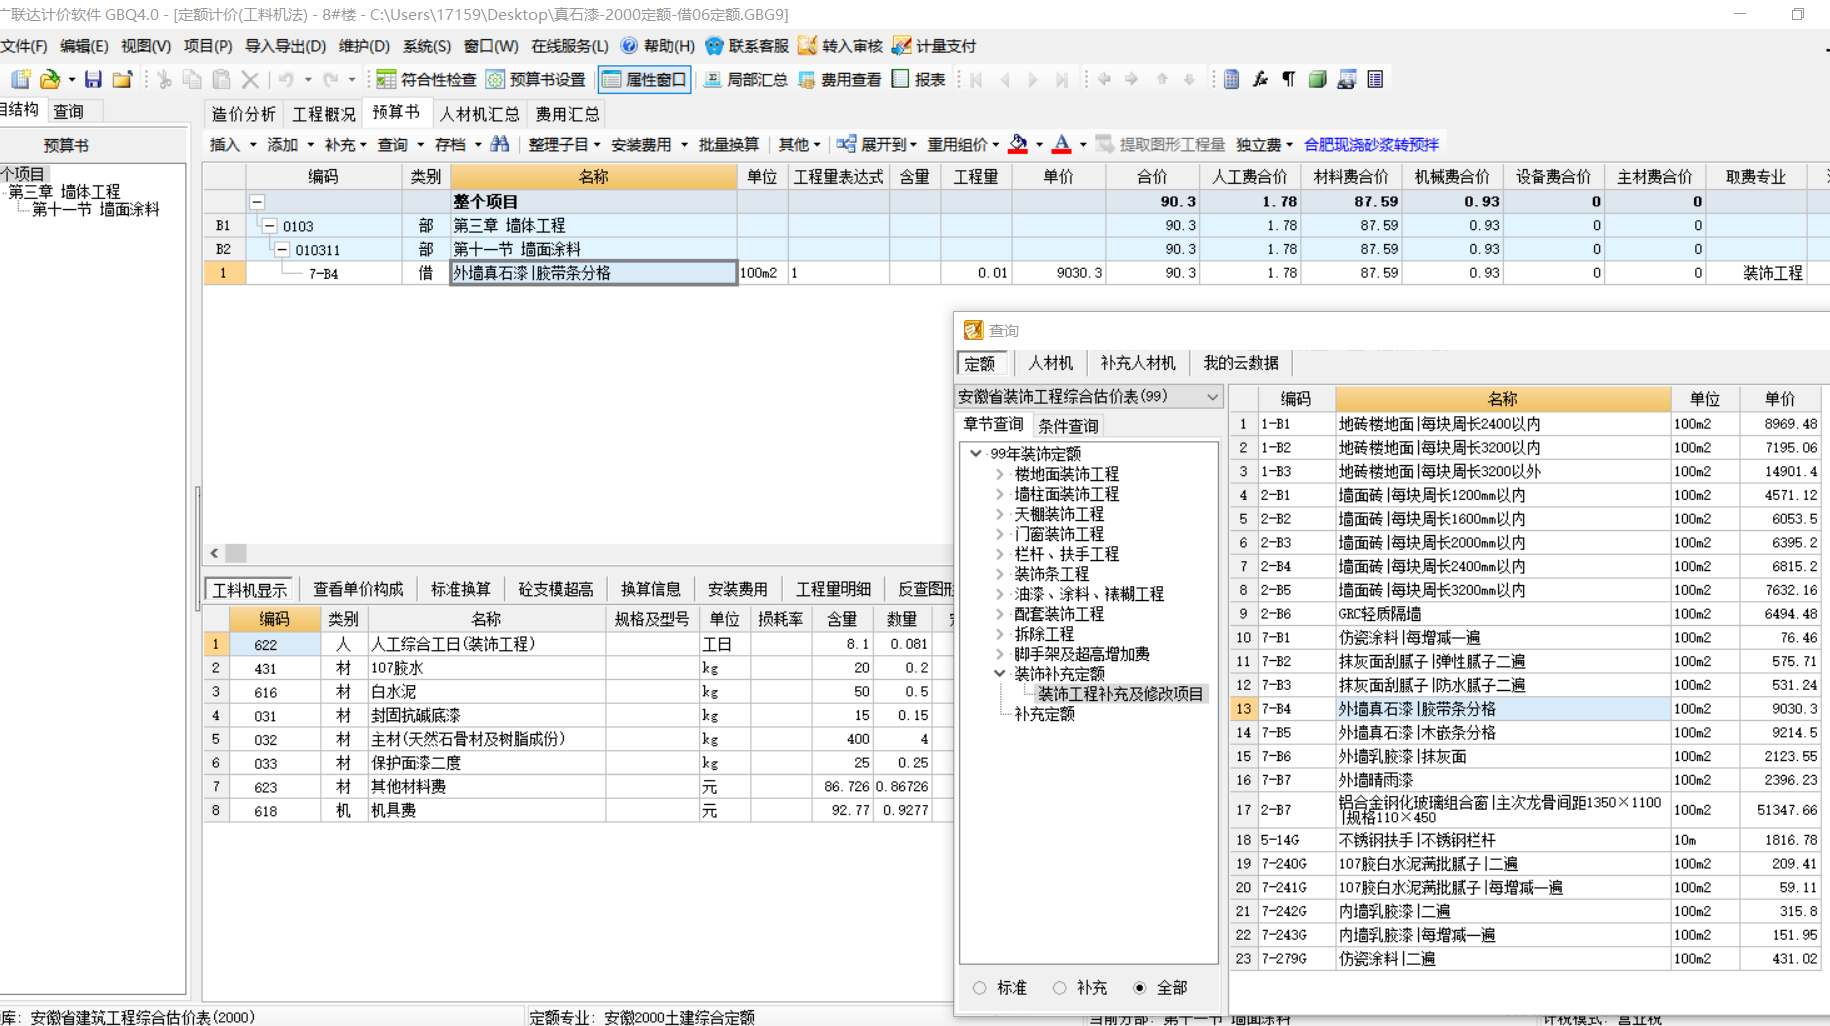Collapse the 装饰补充定额 tree node
The image size is (1830, 1026).
pyautogui.click(x=1000, y=674)
